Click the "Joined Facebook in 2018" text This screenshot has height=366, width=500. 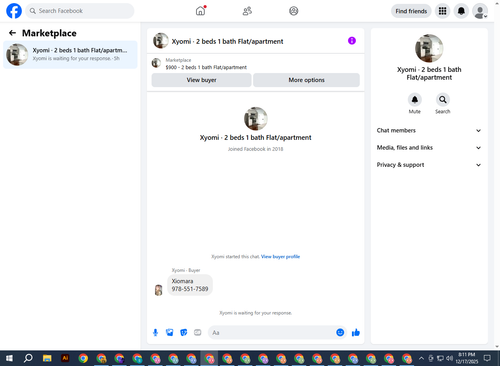[x=256, y=149]
